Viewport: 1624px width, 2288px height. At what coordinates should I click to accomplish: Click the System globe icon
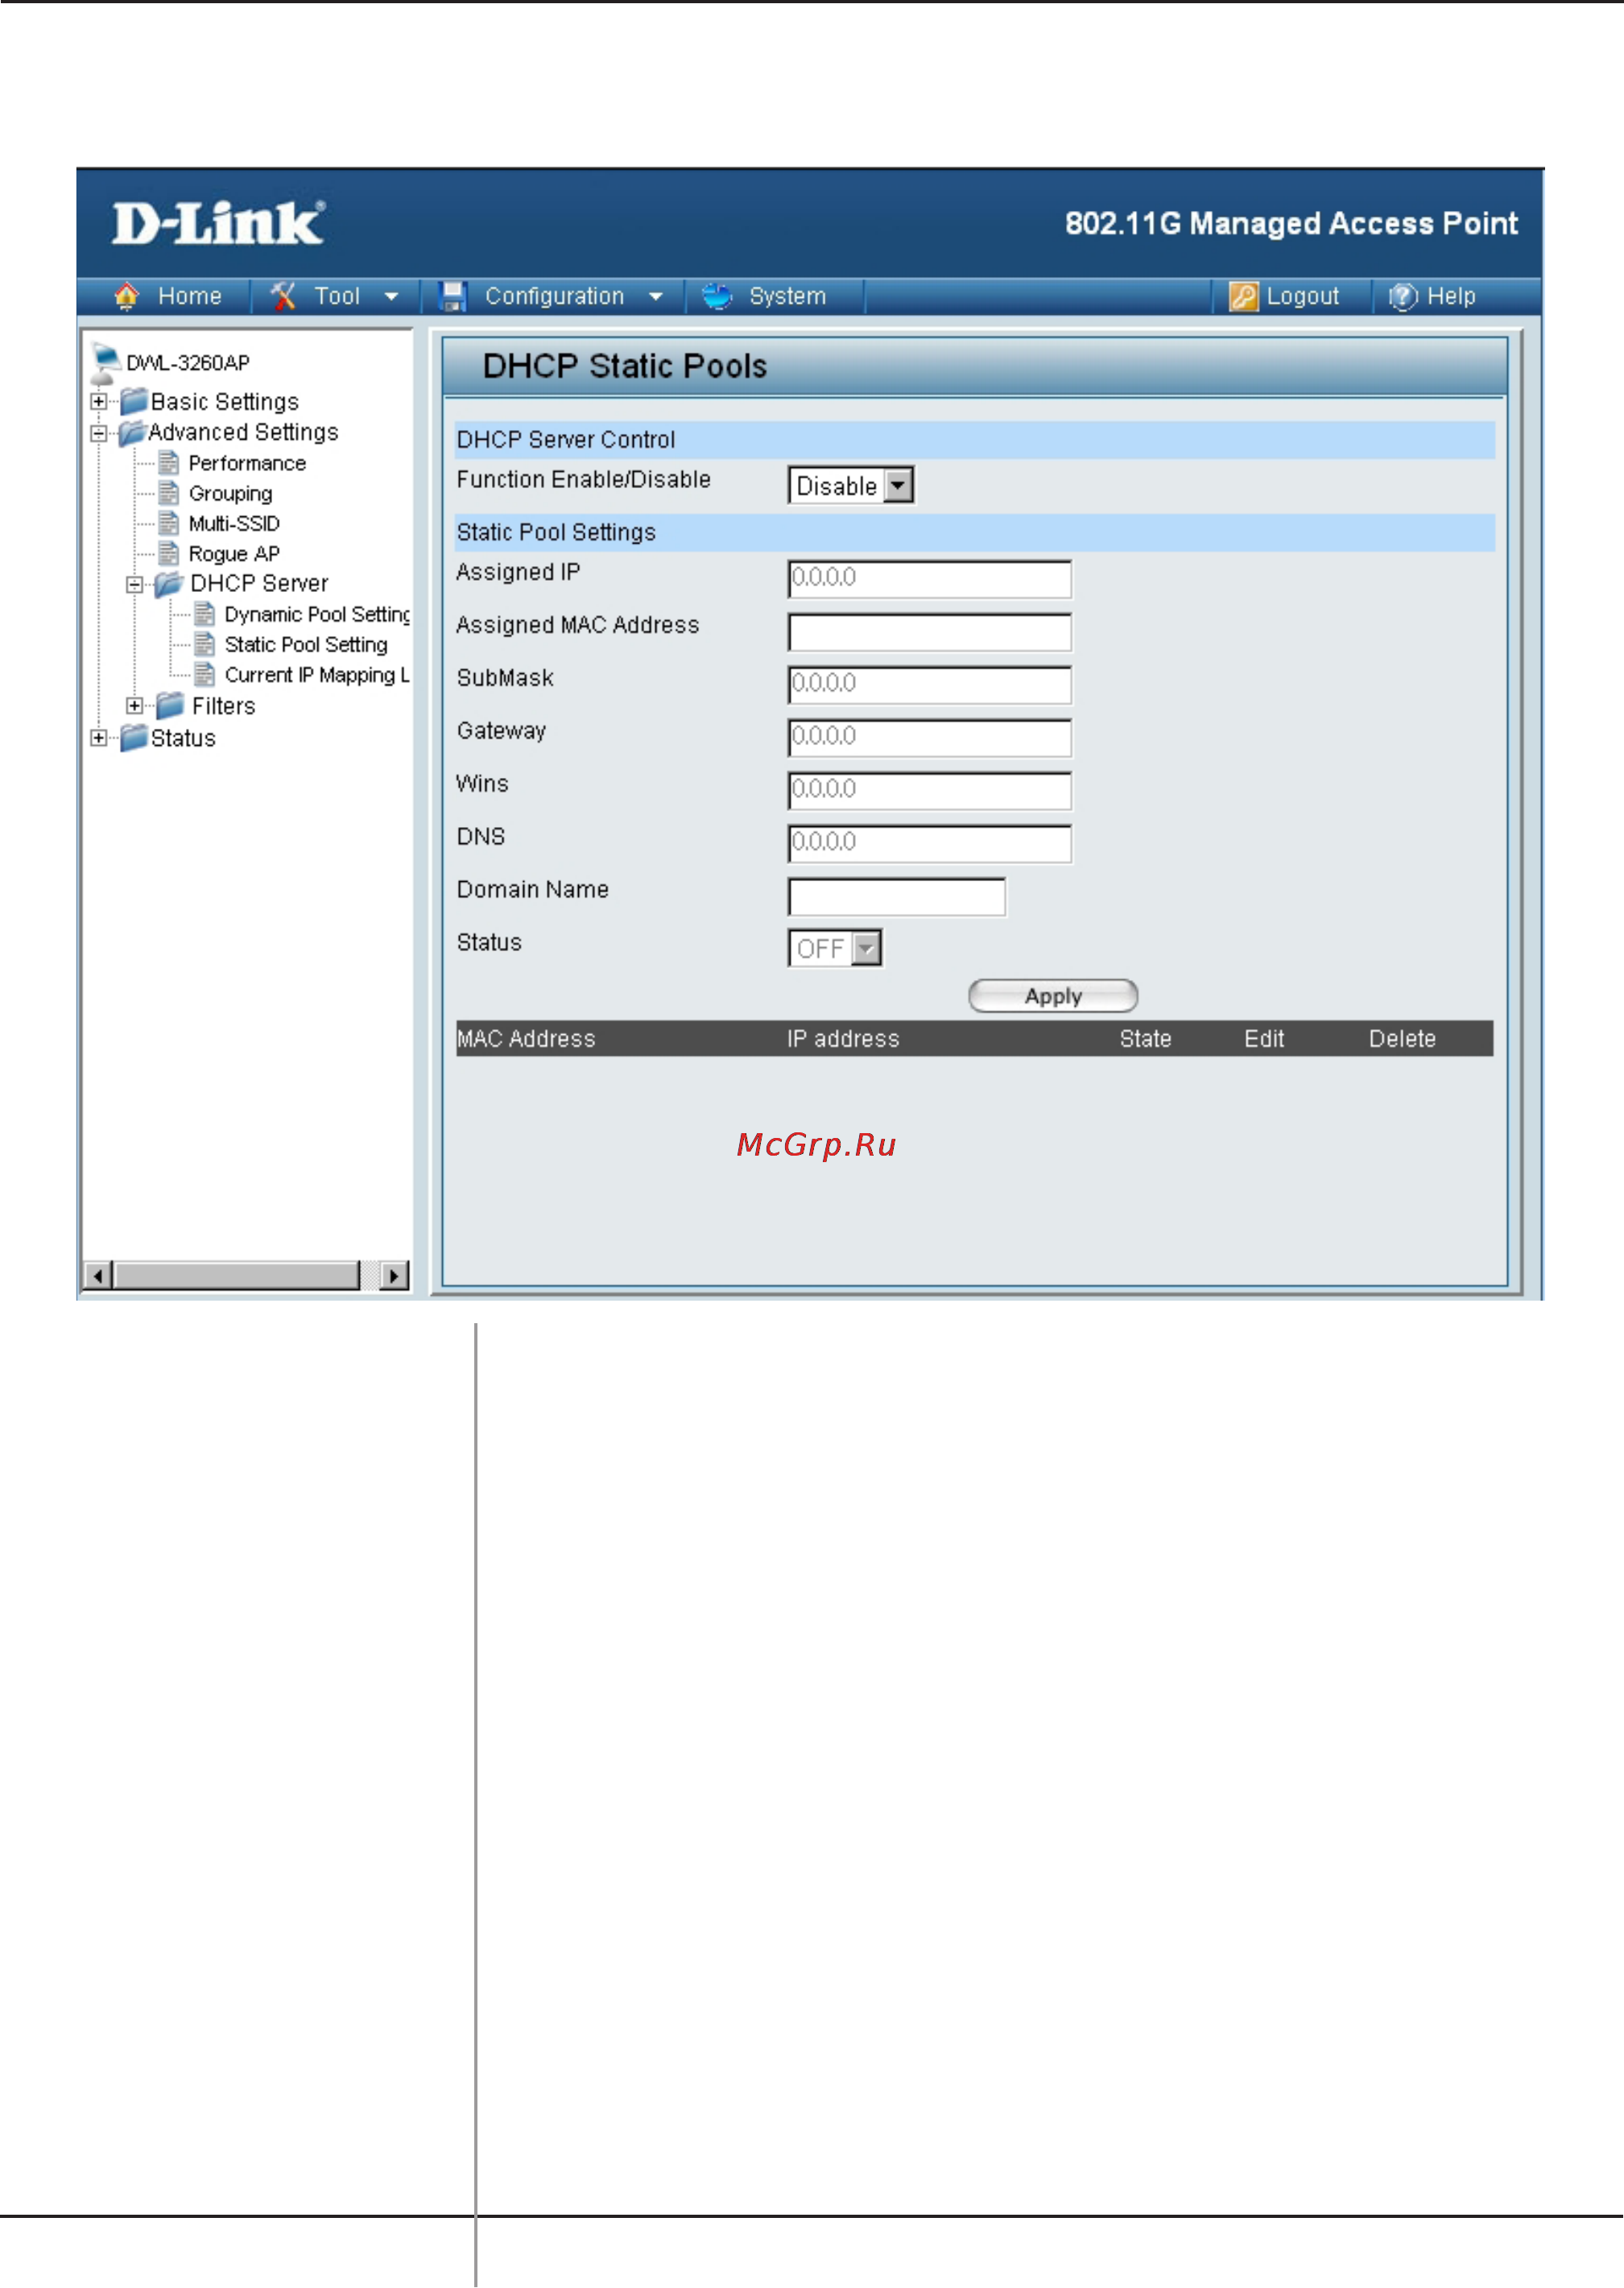coord(717,296)
